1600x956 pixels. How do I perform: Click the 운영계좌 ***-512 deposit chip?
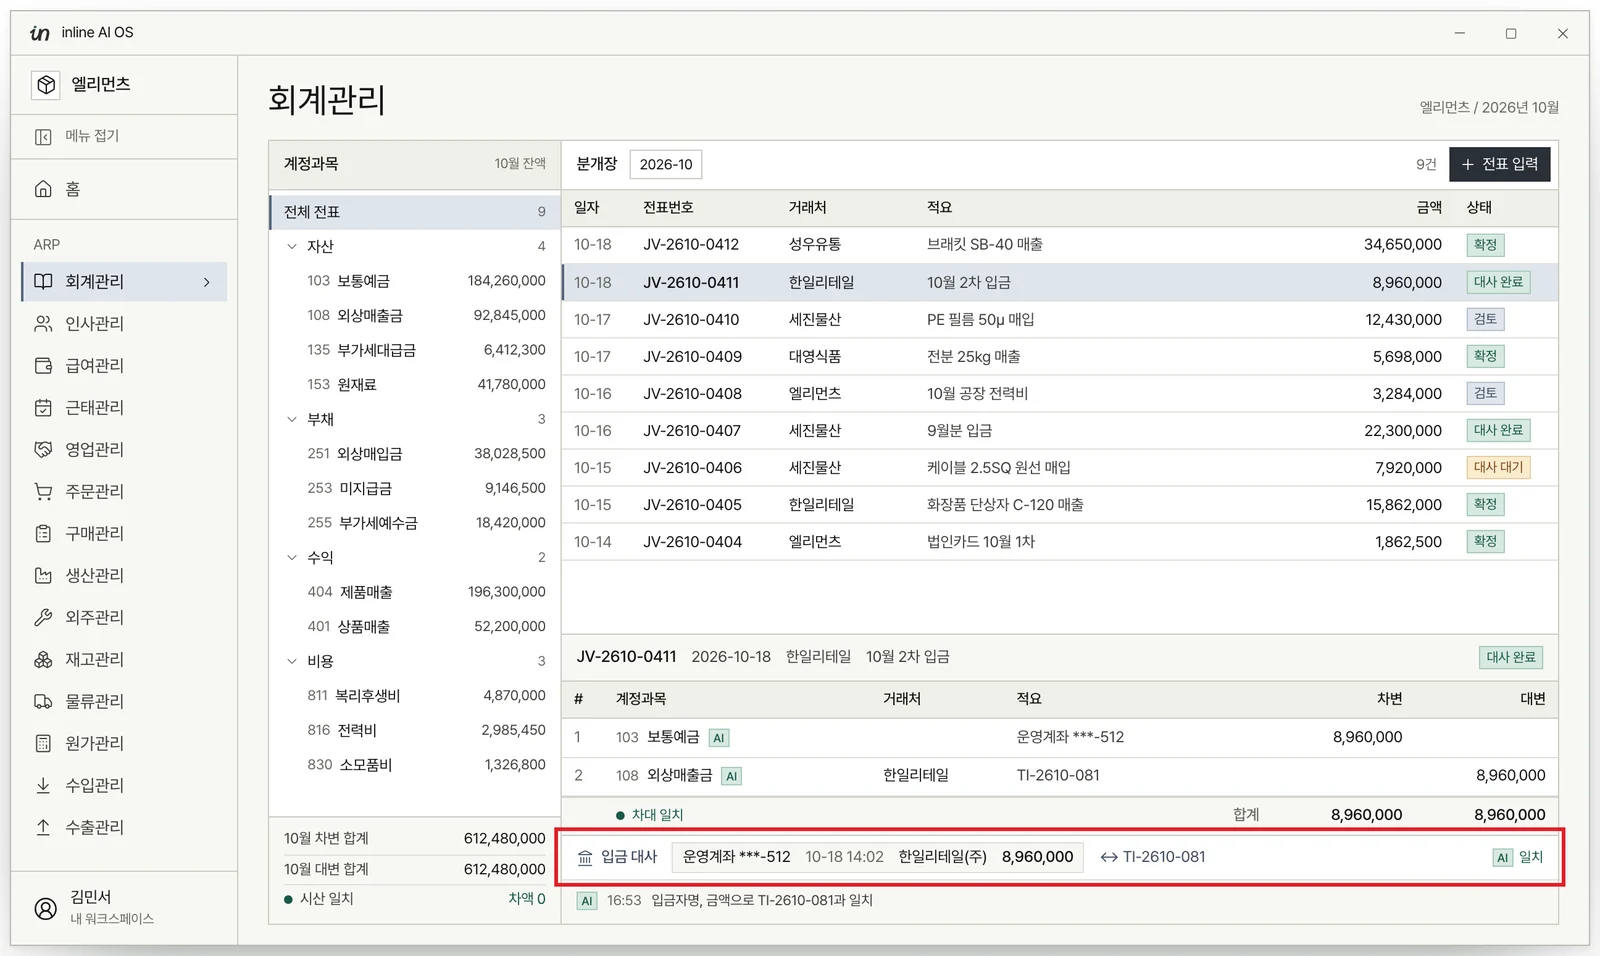pos(877,857)
